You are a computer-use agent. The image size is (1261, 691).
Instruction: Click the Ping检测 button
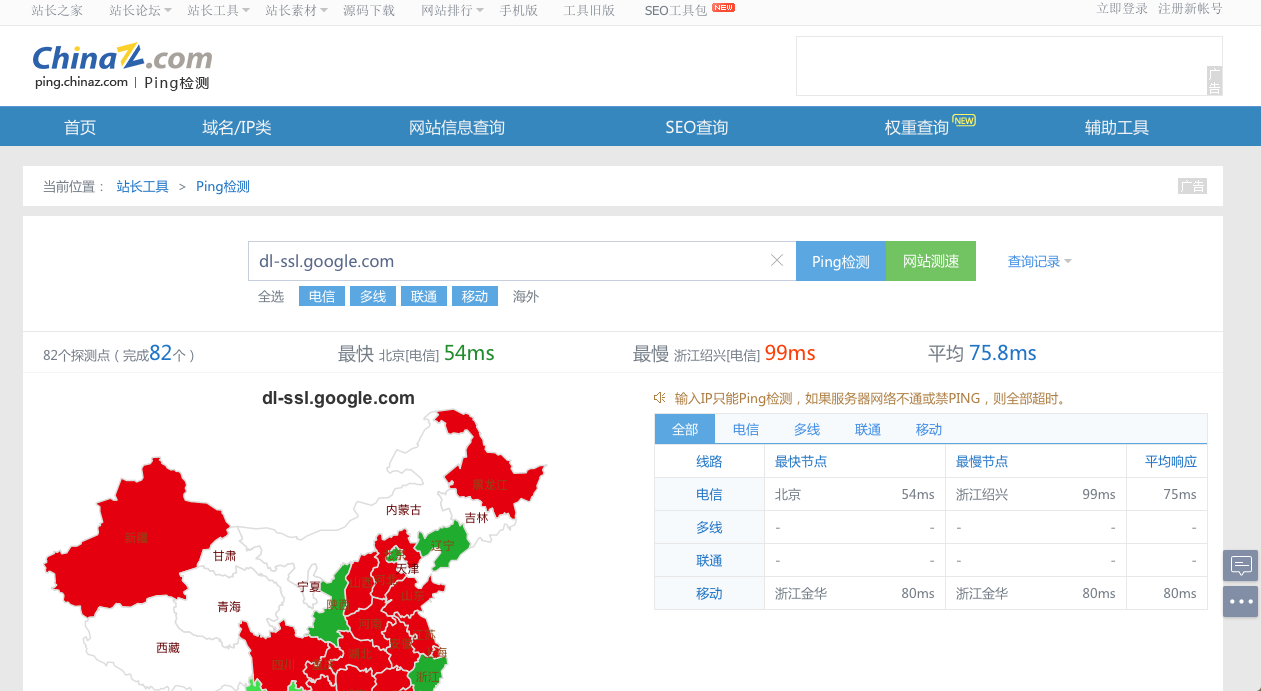(841, 261)
